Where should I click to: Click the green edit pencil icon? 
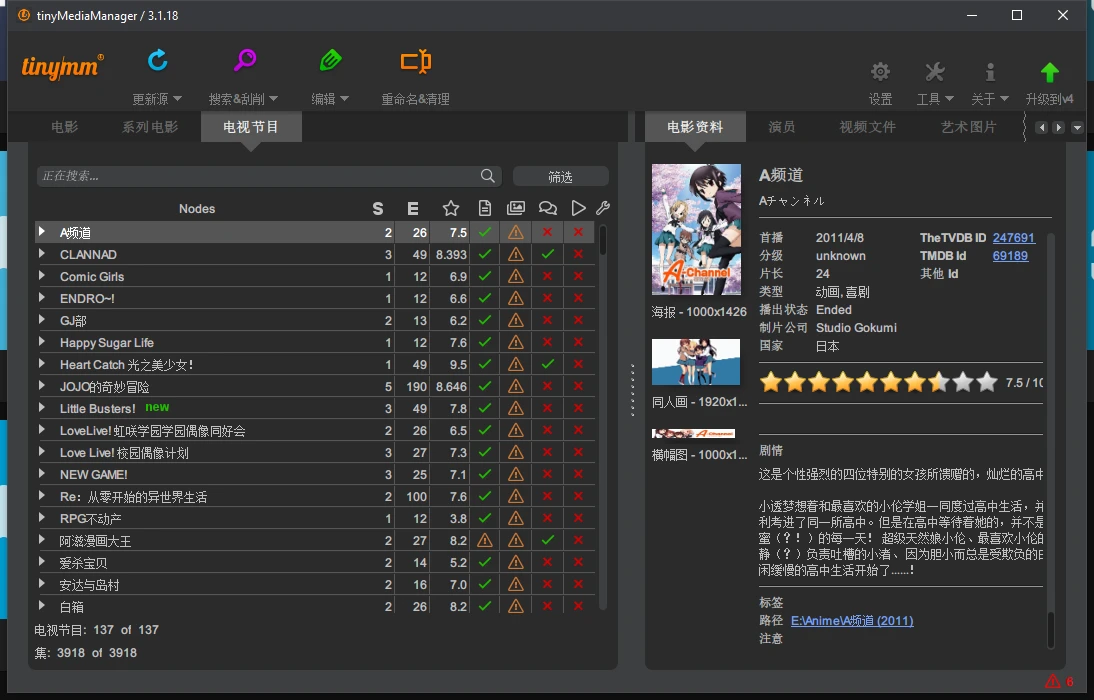pyautogui.click(x=330, y=61)
